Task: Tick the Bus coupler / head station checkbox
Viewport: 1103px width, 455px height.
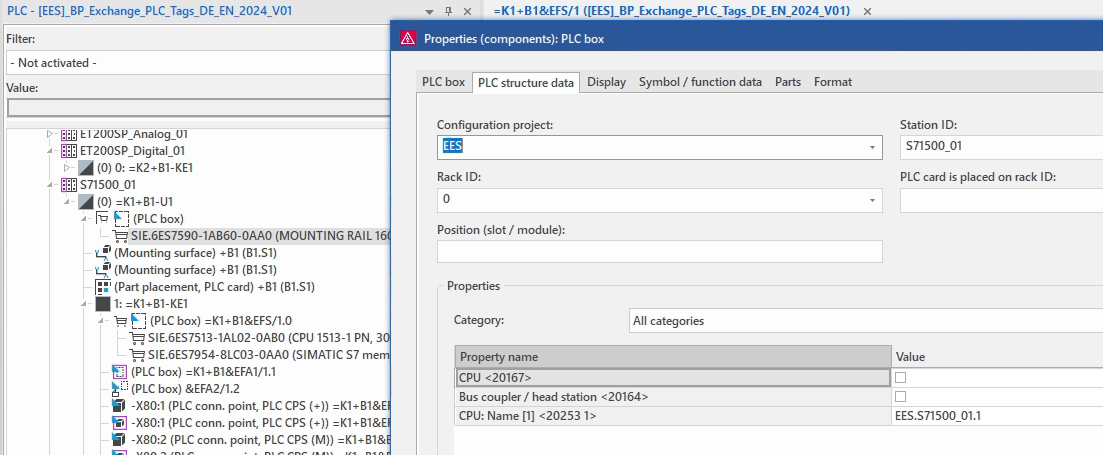Action: coord(901,396)
